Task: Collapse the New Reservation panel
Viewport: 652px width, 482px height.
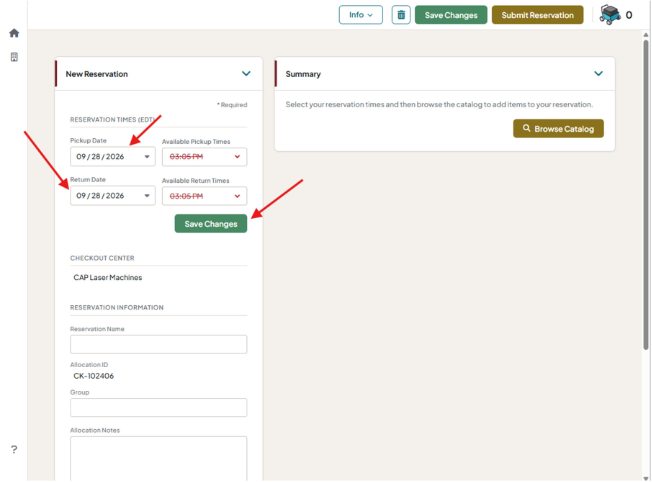Action: pyautogui.click(x=246, y=74)
